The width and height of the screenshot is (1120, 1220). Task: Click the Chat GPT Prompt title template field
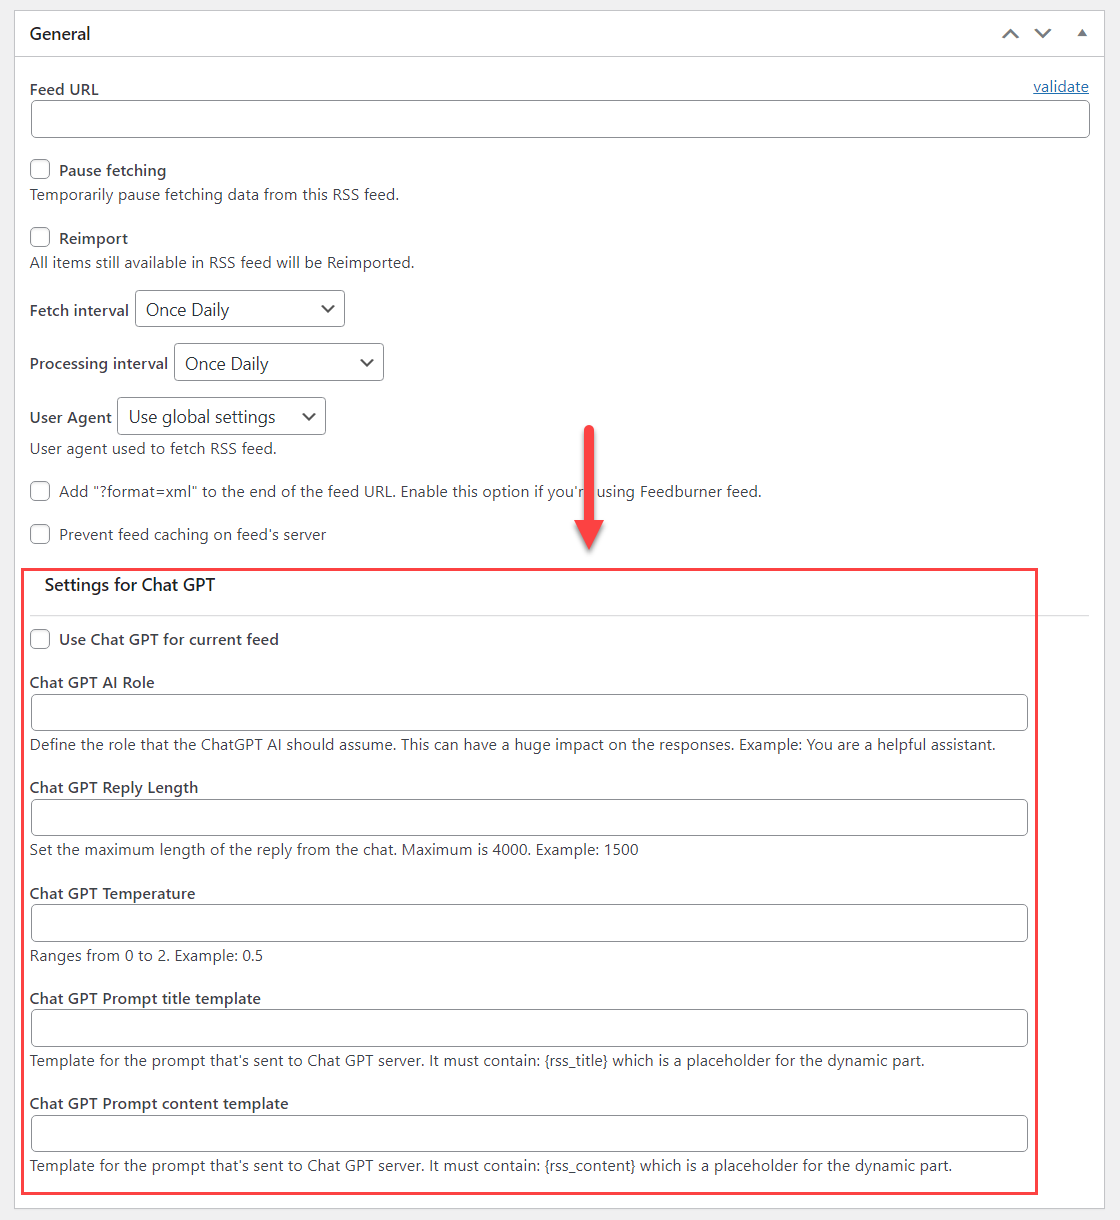tap(529, 1028)
